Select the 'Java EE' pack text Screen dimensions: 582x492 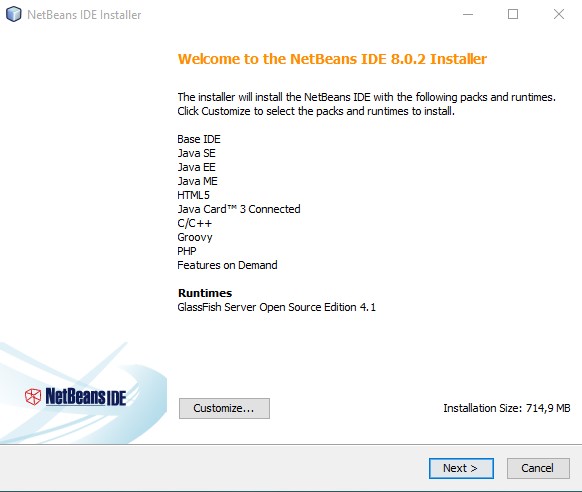[x=196, y=167]
